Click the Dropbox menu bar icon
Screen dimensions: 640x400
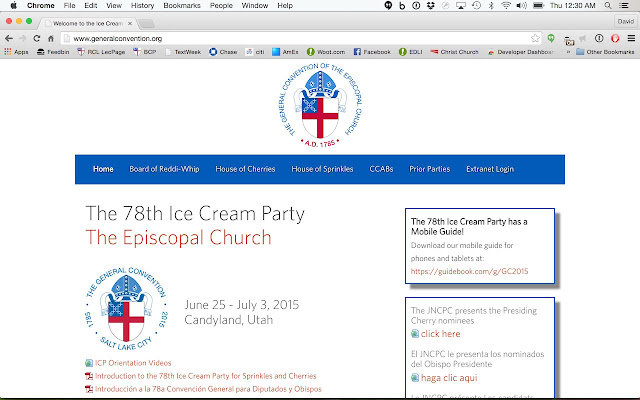pos(431,5)
